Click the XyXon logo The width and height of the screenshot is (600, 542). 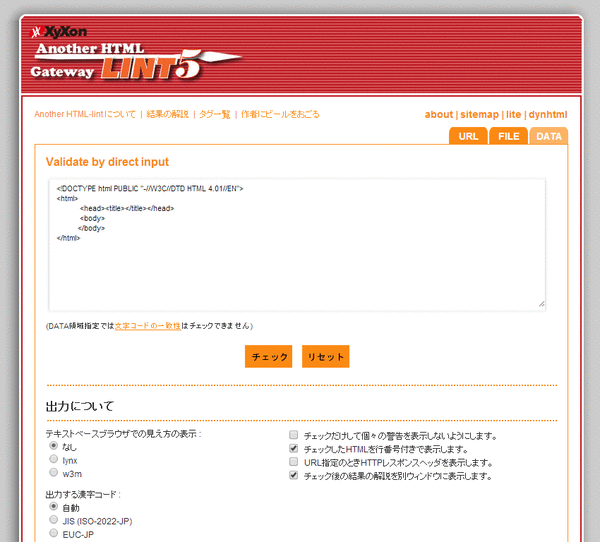coord(58,32)
